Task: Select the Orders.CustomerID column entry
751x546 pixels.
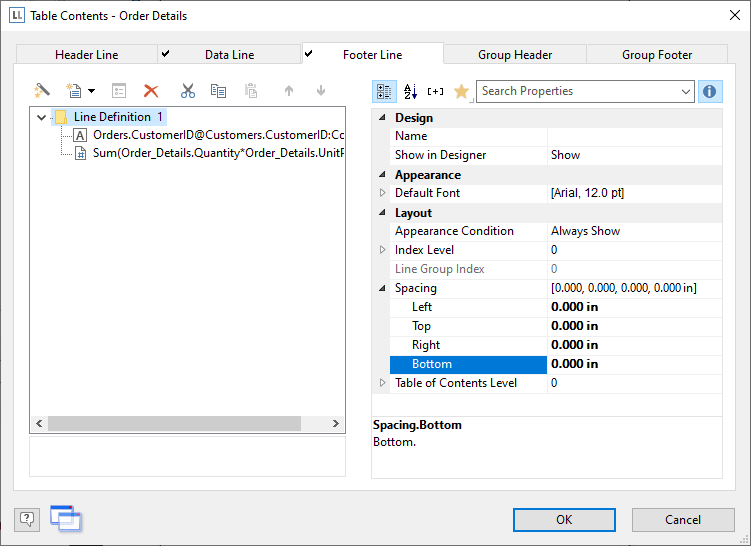Action: click(218, 135)
